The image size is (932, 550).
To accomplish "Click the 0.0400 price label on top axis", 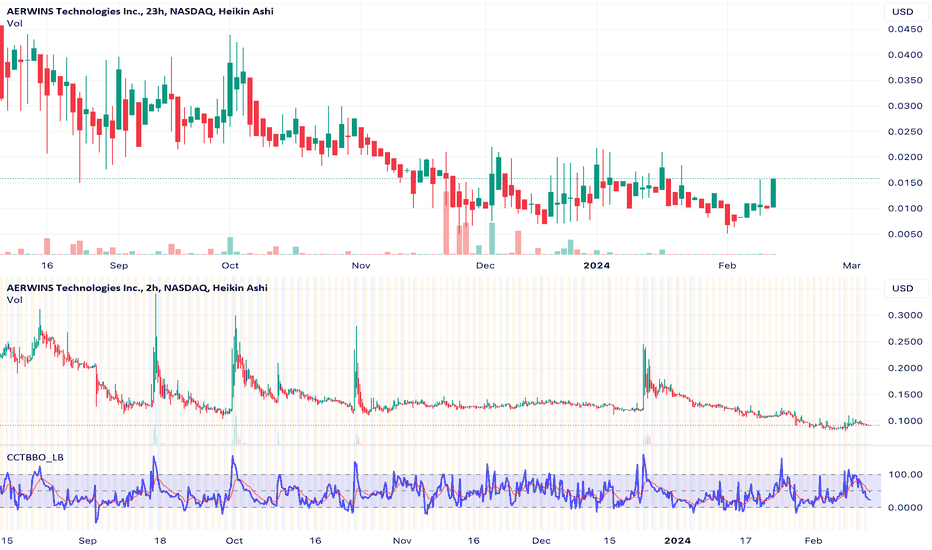I will [905, 55].
